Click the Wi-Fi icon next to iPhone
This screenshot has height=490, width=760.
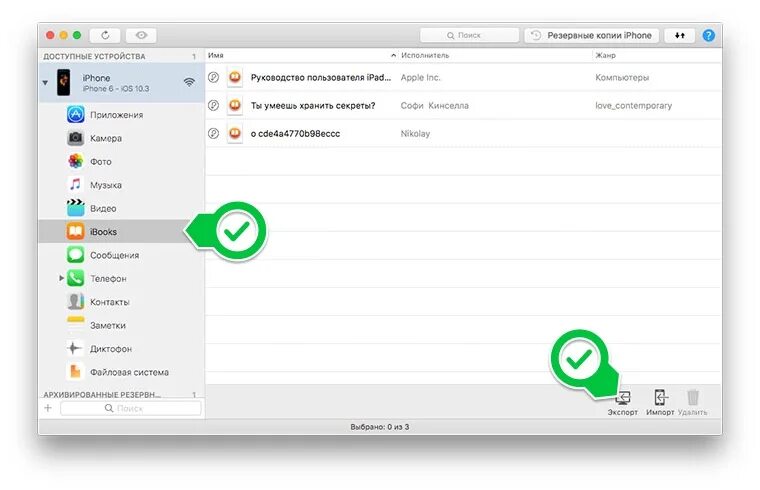tap(189, 82)
